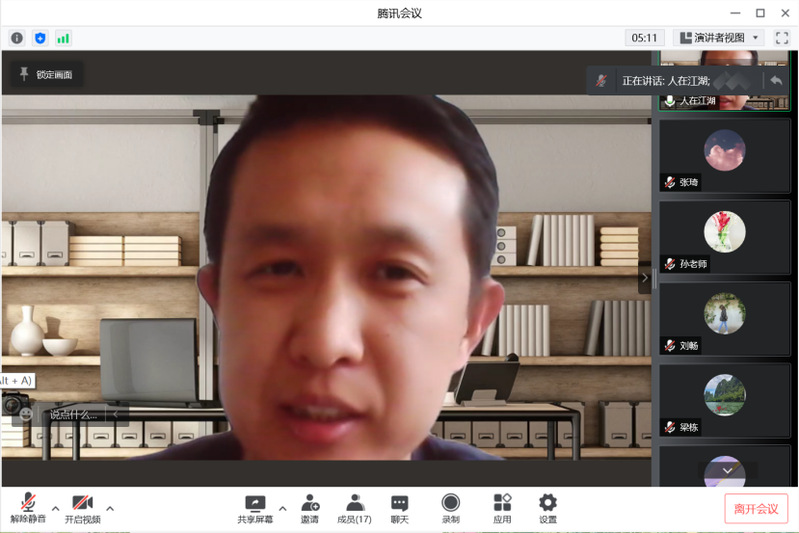Expand video options arrow beside 开启视频
The image size is (799, 533).
pos(110,507)
